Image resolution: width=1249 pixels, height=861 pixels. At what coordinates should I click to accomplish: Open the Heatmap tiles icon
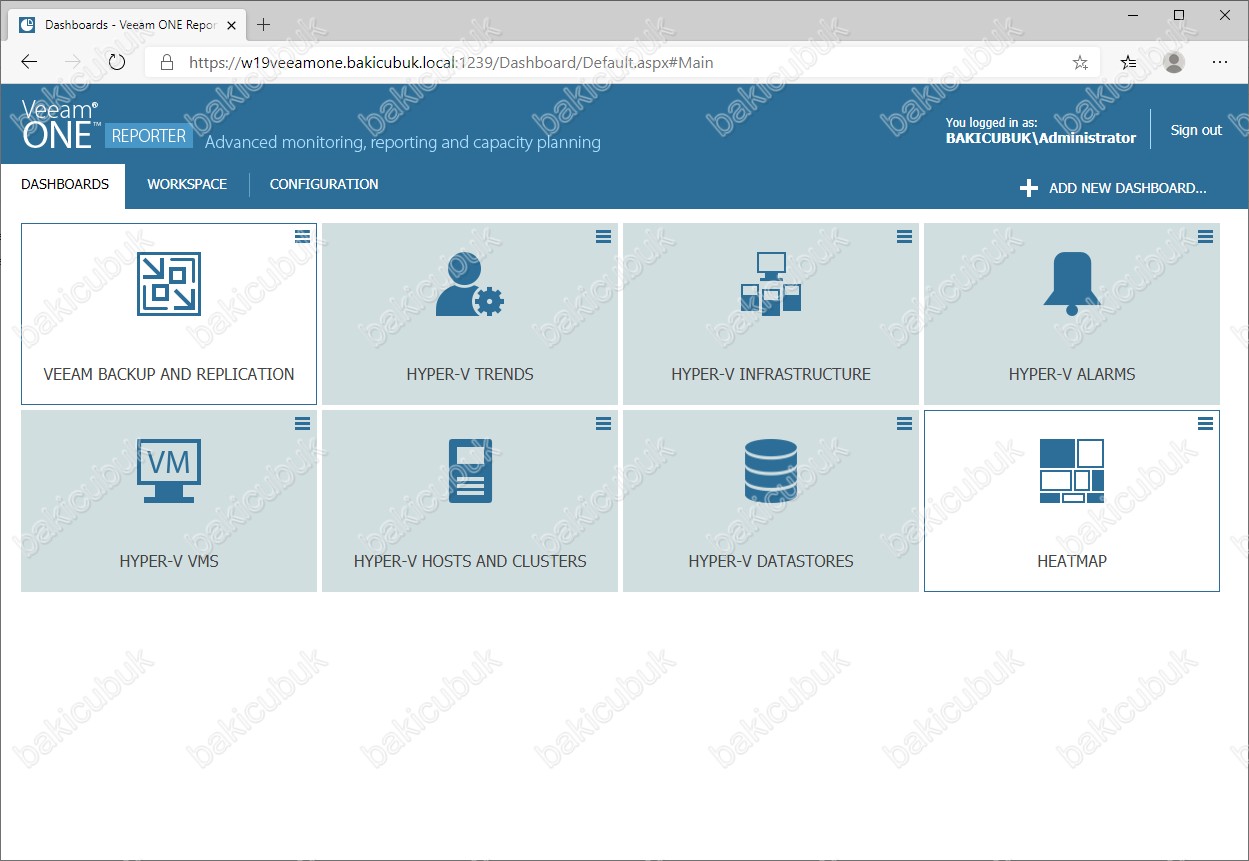[x=1072, y=471]
